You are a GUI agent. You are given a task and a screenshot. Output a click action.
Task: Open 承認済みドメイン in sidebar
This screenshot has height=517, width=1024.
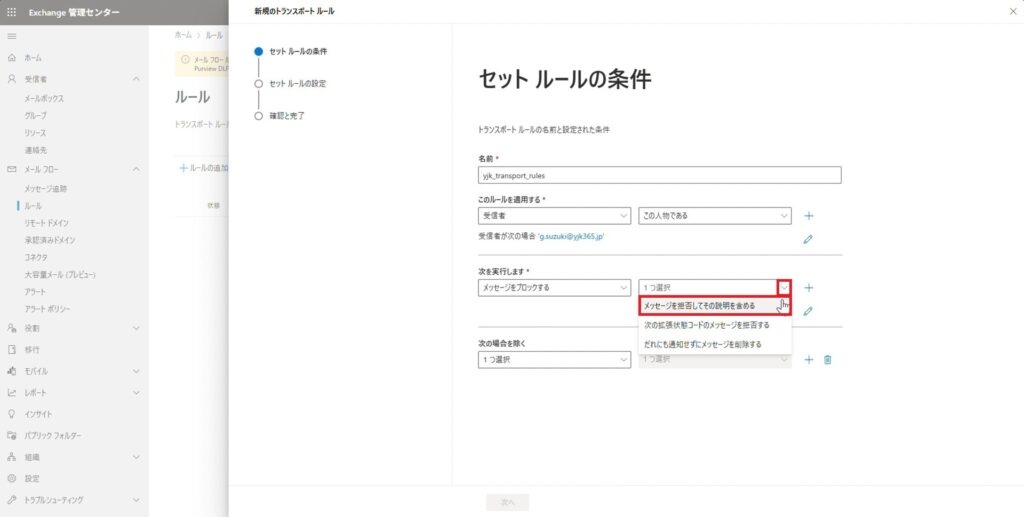pos(50,240)
